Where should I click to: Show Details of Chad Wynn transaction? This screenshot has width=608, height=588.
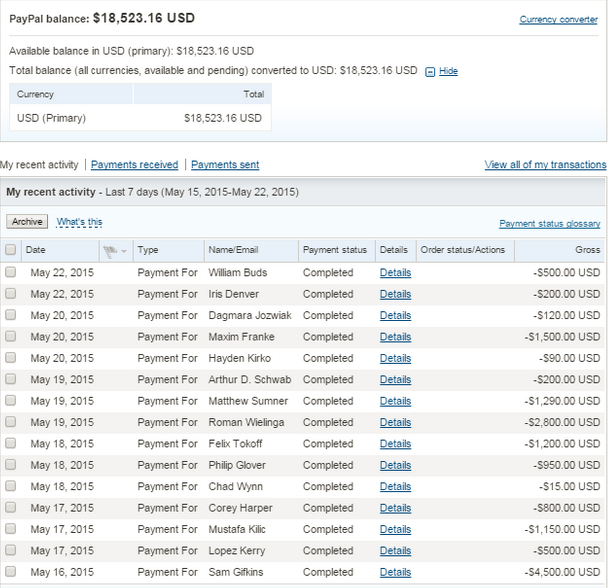[395, 487]
